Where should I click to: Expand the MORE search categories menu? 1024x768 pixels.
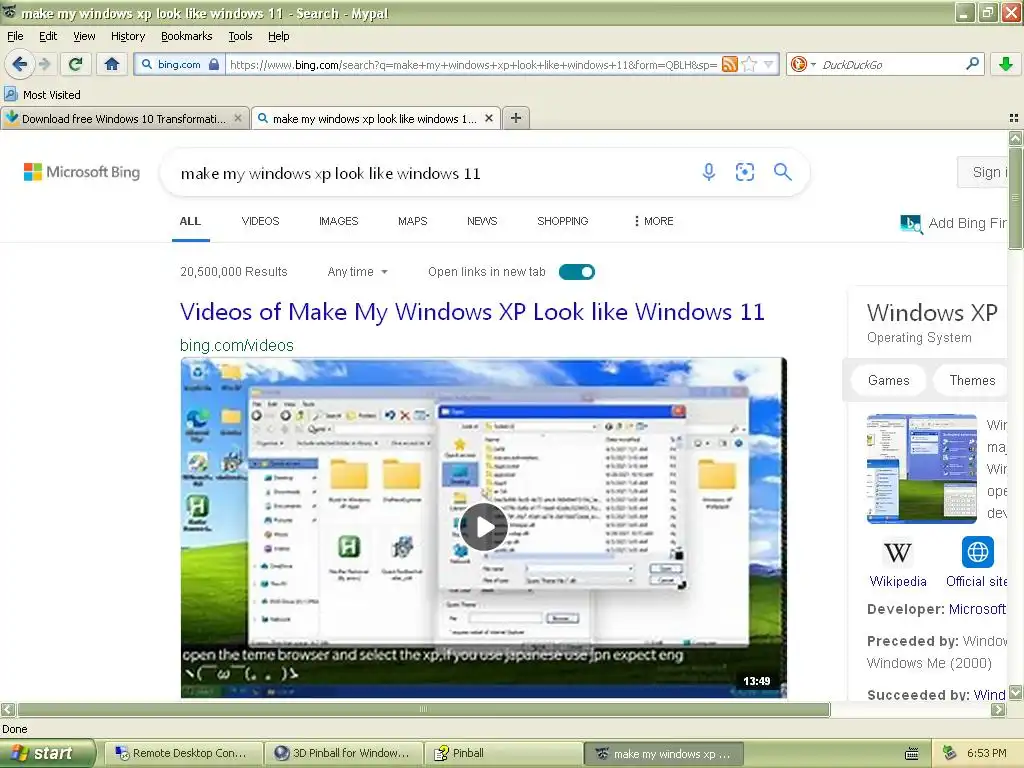(x=654, y=221)
